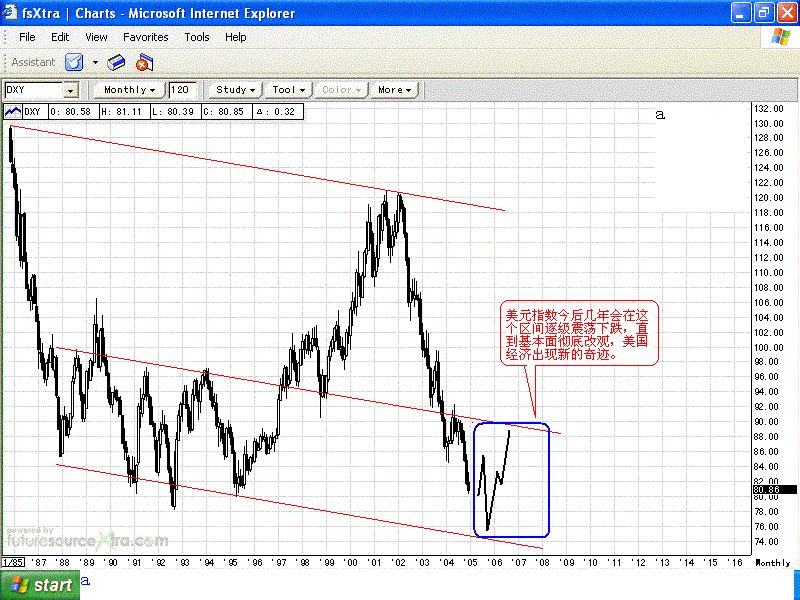The height and width of the screenshot is (600, 800).
Task: Open the Study dropdown menu
Action: click(236, 90)
